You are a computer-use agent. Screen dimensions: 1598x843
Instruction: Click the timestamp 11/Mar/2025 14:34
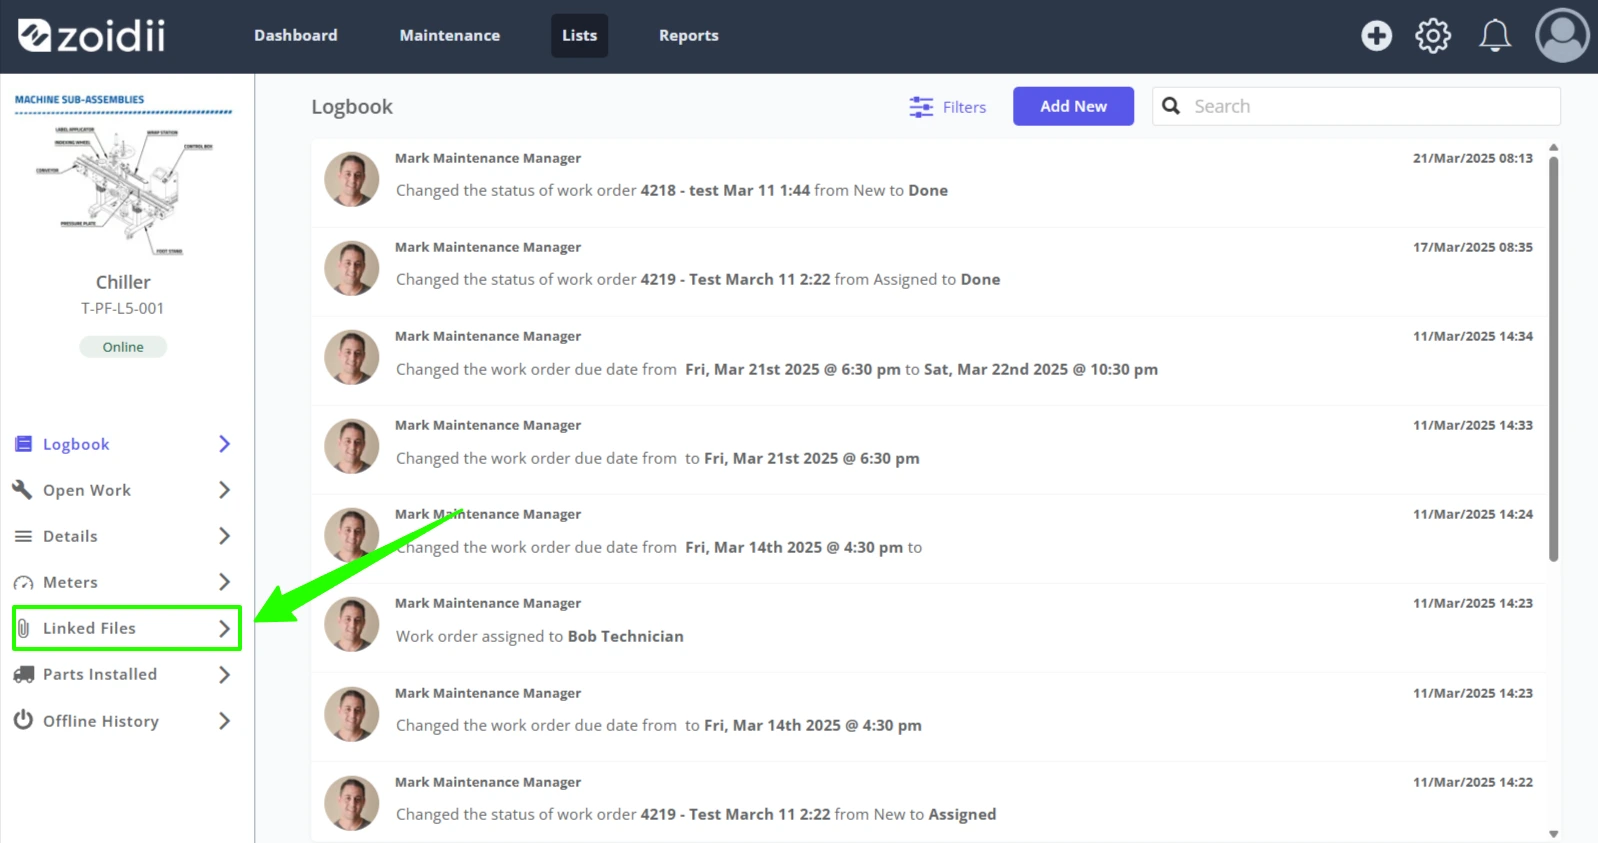click(x=1472, y=336)
